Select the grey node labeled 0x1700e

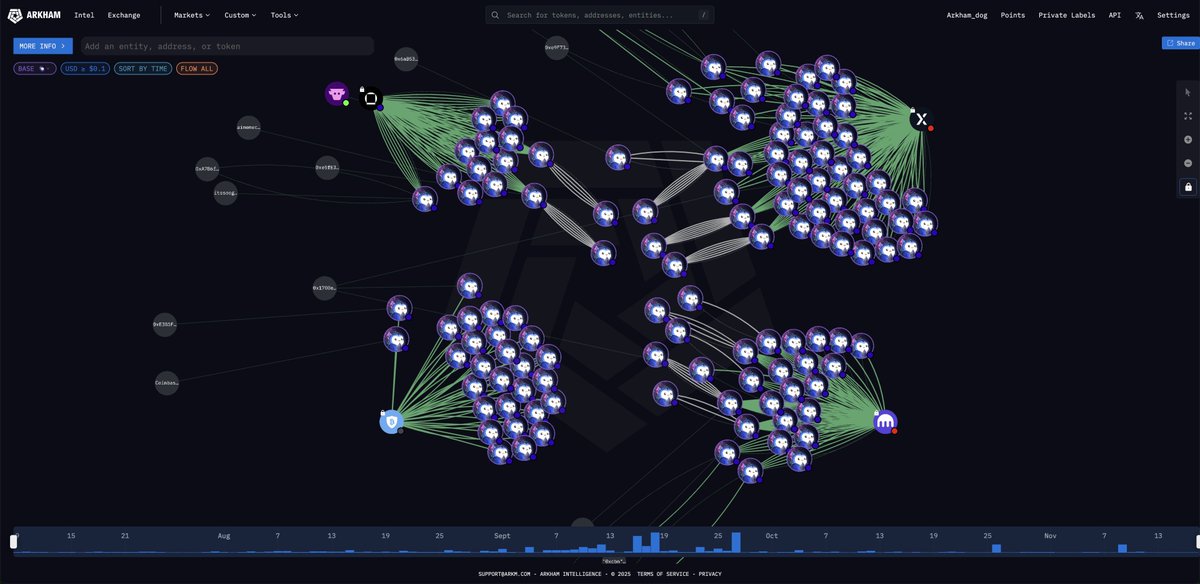click(325, 288)
